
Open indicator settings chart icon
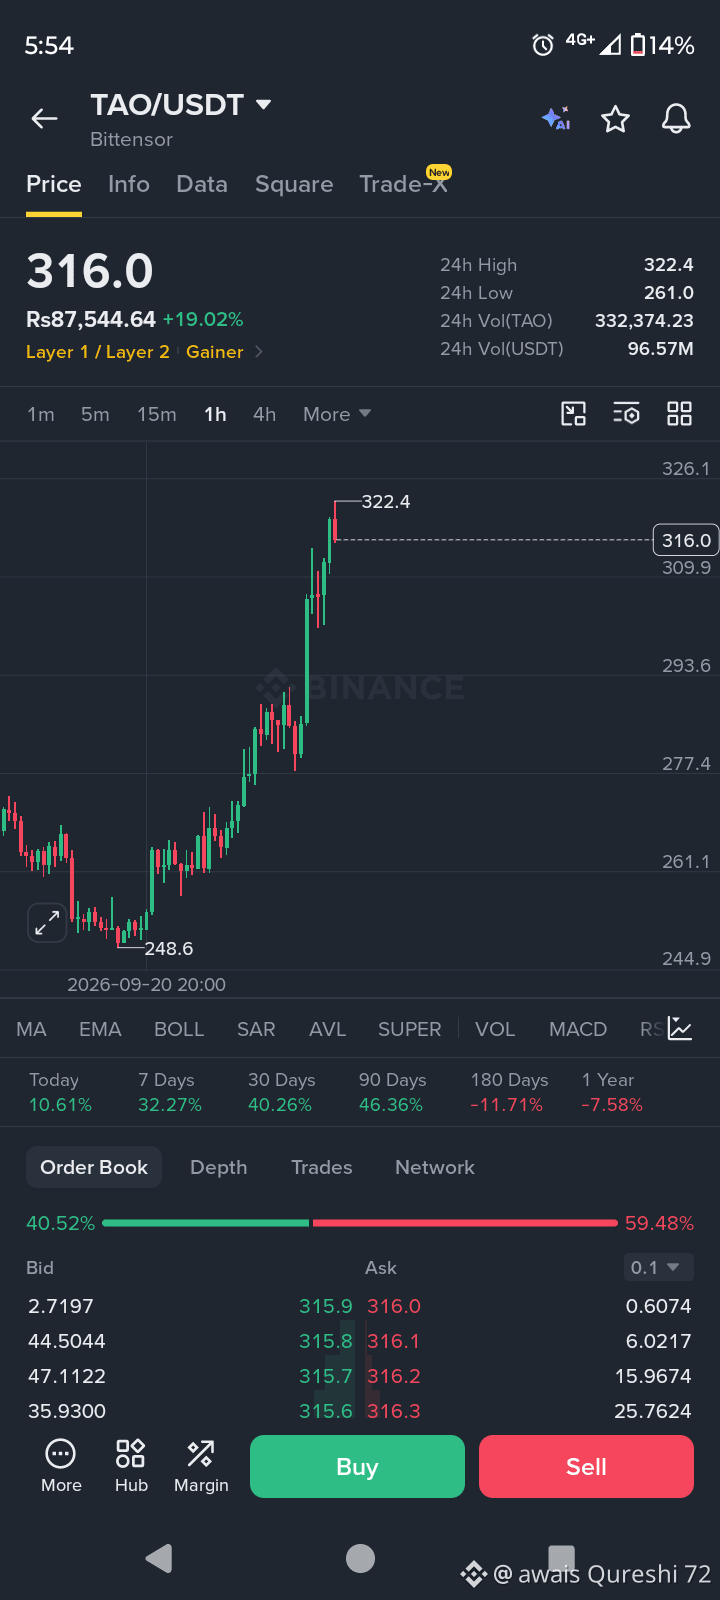680,1029
